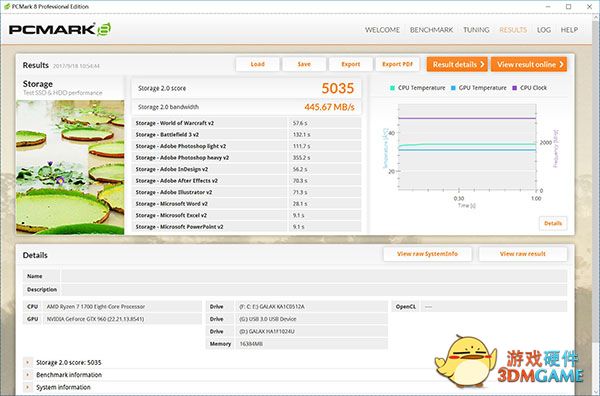The image size is (600, 396).
Task: Expand System information section
Action: coord(28,387)
